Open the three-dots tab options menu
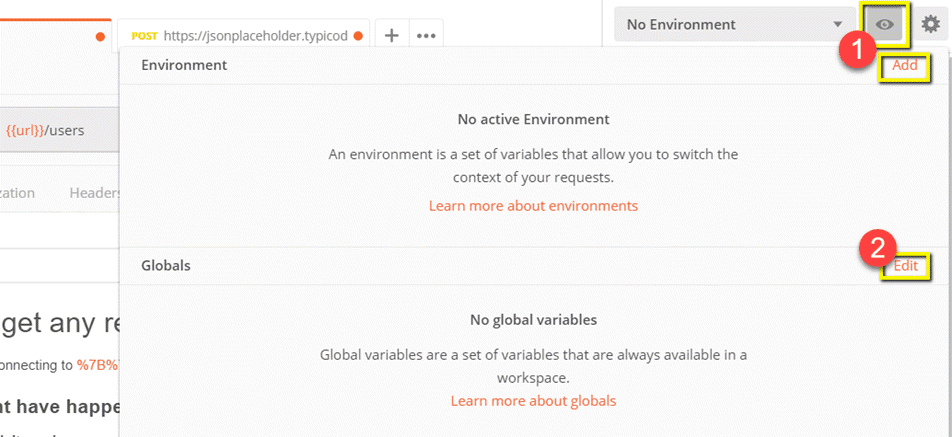Viewport: 952px width, 437px height. coord(426,36)
